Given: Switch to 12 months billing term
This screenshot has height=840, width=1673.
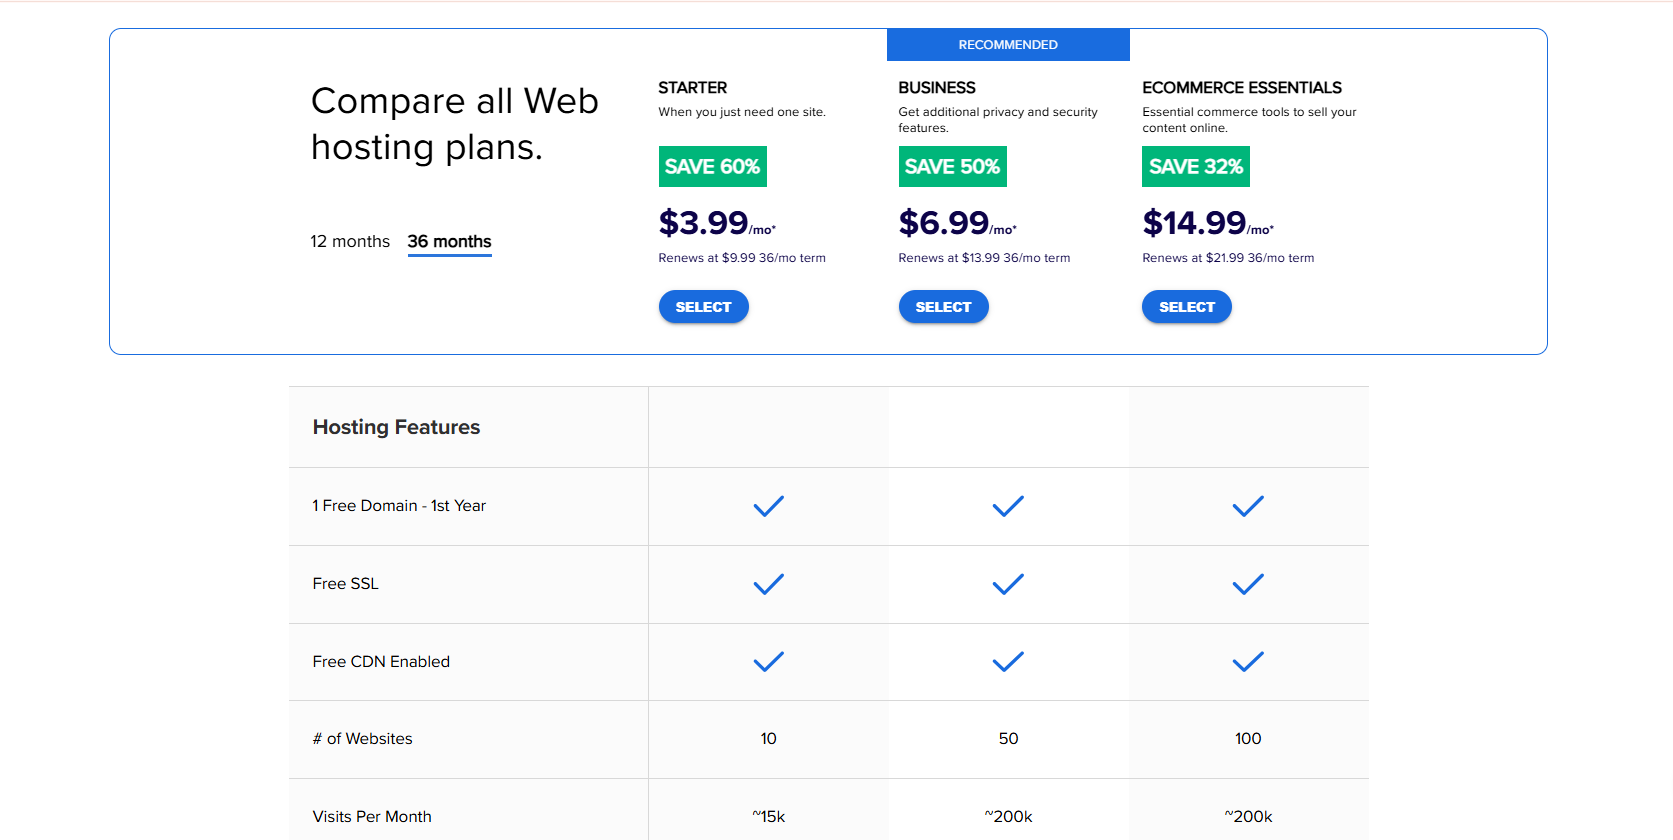Looking at the screenshot, I should [350, 241].
